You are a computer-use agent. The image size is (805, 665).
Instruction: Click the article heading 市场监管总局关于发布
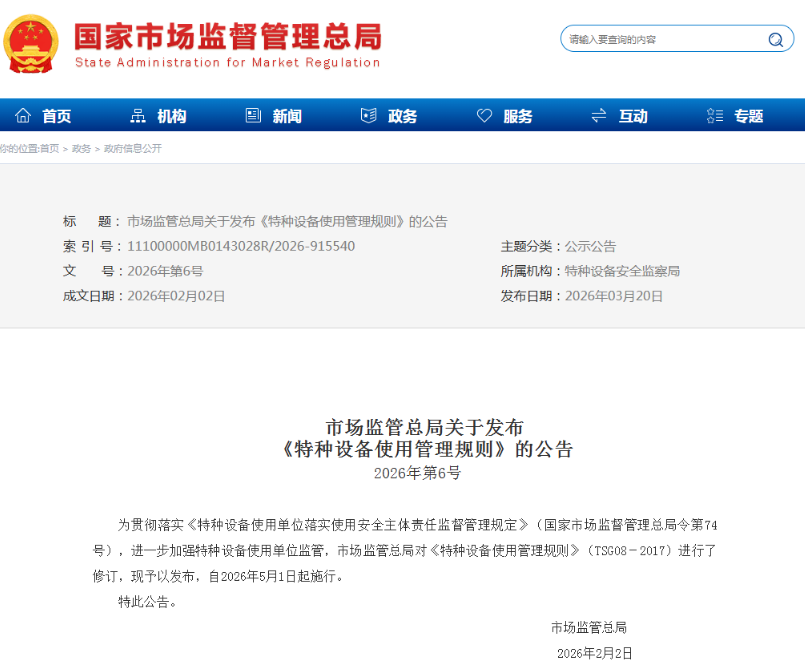click(424, 427)
